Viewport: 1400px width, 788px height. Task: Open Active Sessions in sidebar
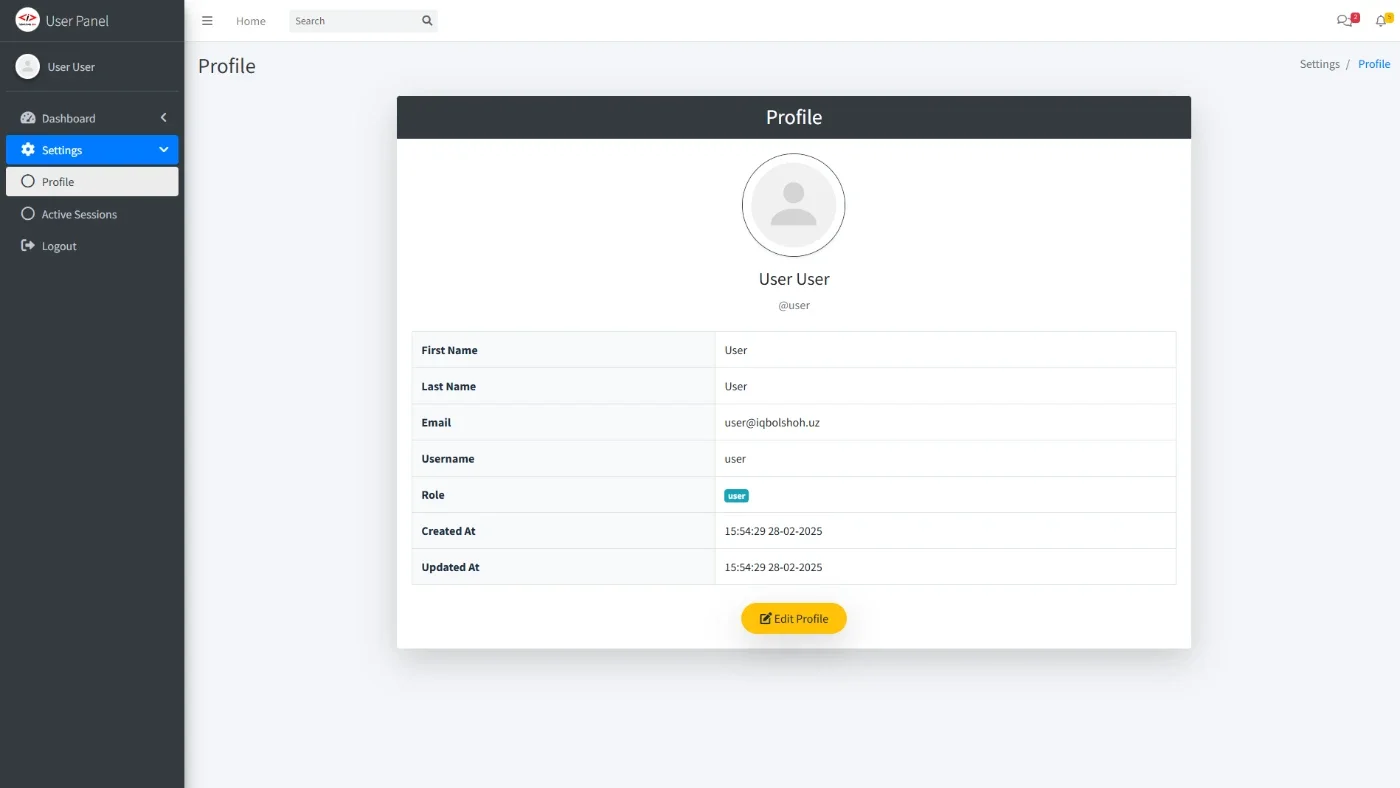[92, 214]
